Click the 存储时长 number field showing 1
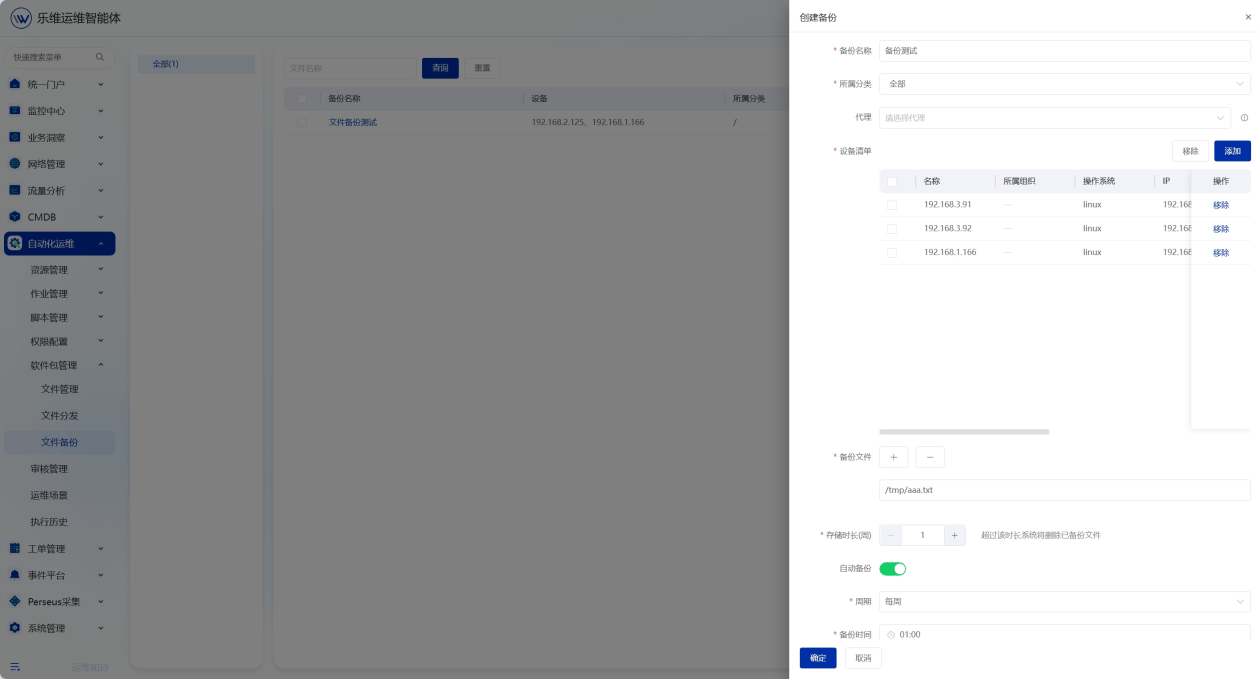Viewport: 1260px width, 679px height. [x=922, y=535]
